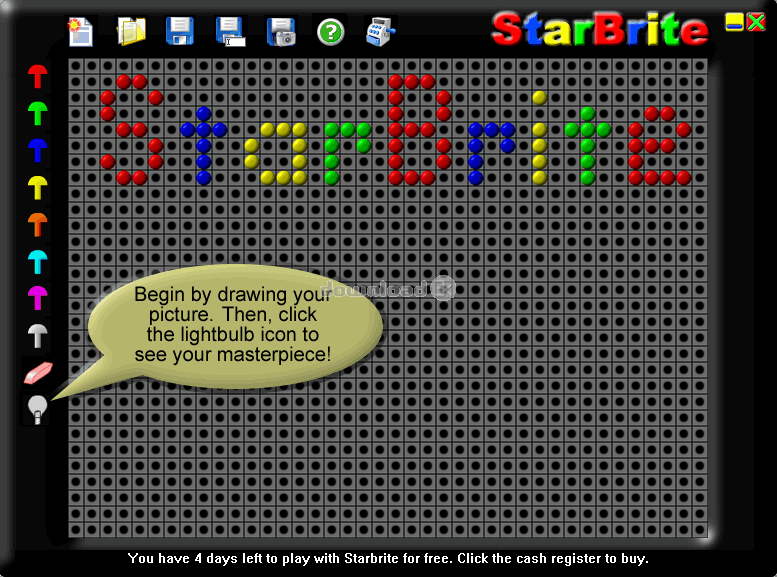Image resolution: width=777 pixels, height=577 pixels.
Task: Click the cash register to buy
Action: coord(381,31)
